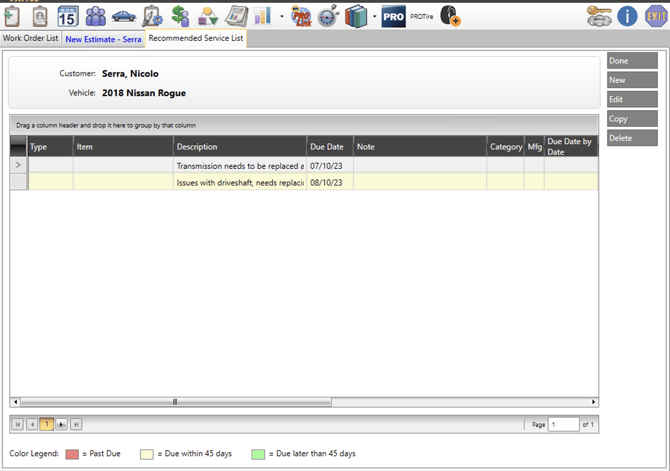This screenshot has width=670, height=471.
Task: Click the stopwatch timer icon
Action: point(328,16)
